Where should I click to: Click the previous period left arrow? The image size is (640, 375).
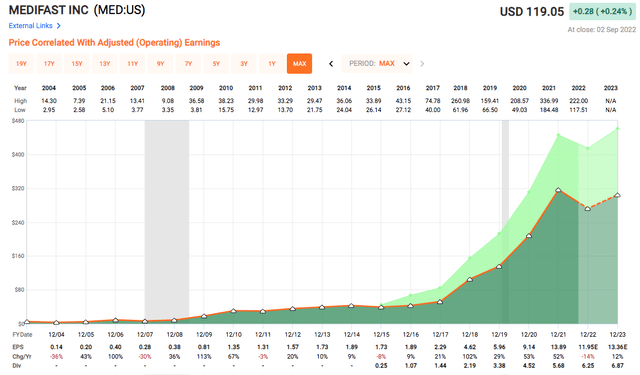pos(331,64)
